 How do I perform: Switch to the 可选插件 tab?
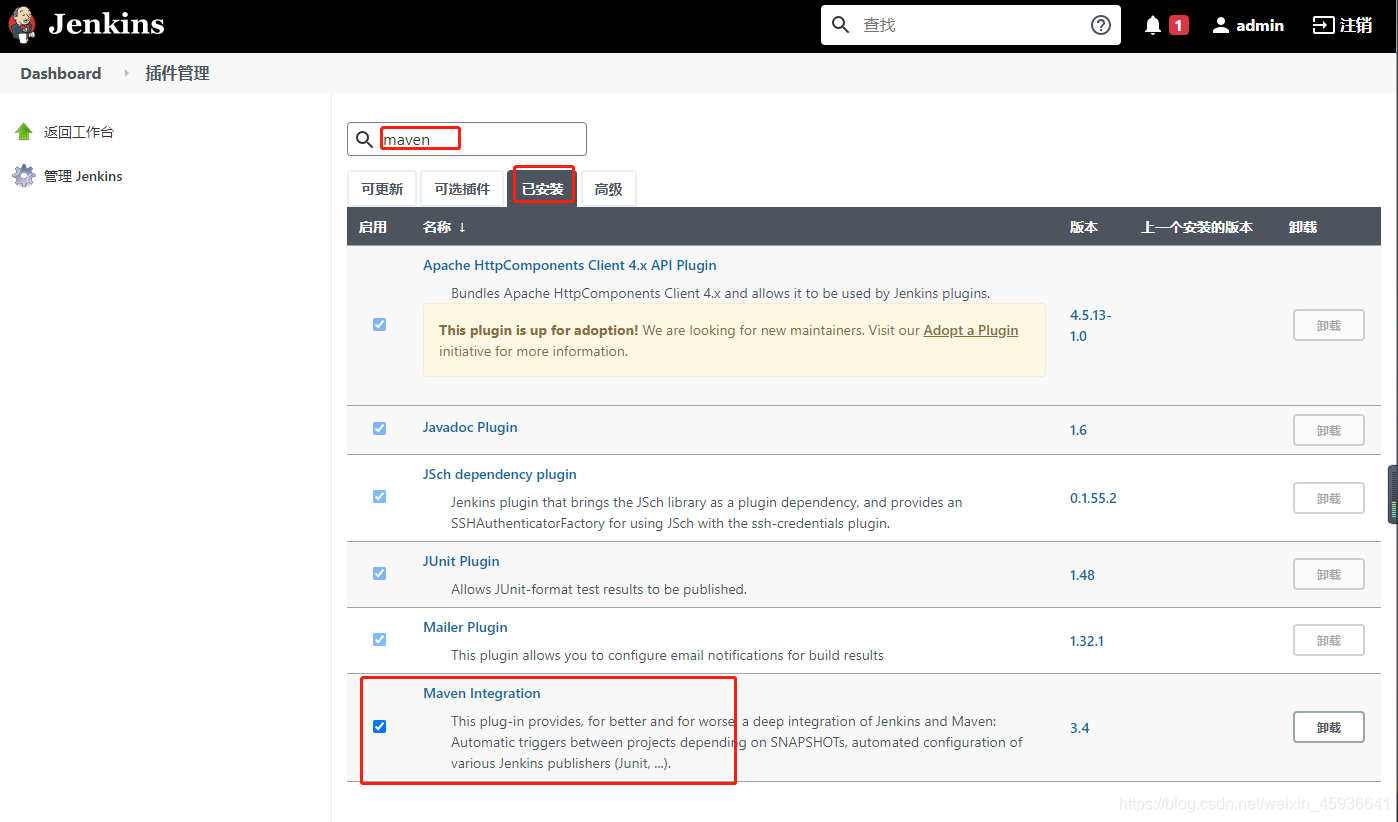click(x=462, y=189)
